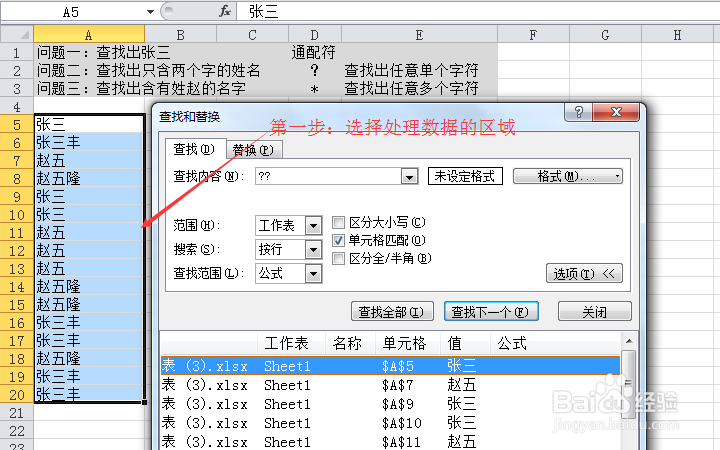Expand the 格式 button's arrow menu
The height and width of the screenshot is (450, 720).
click(x=618, y=176)
